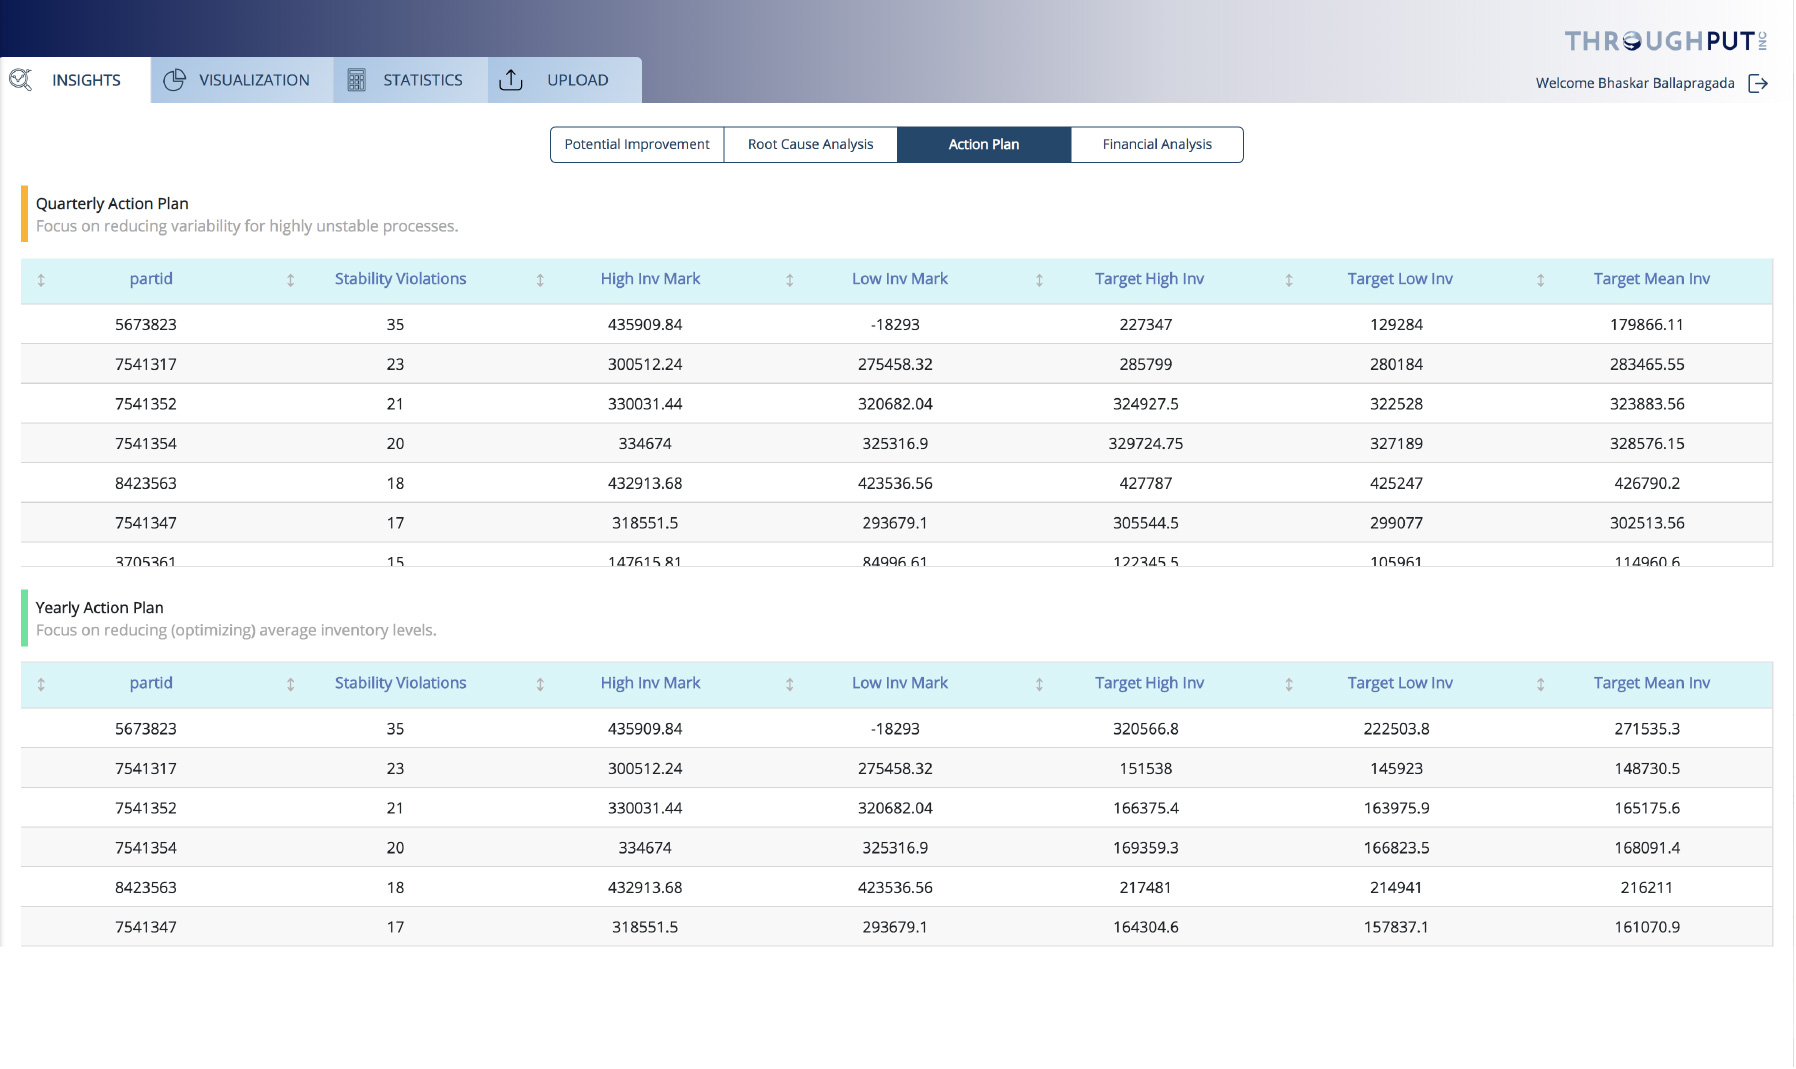Switch to the Potential Improvement tab
This screenshot has width=1796, height=1069.
[x=636, y=144]
